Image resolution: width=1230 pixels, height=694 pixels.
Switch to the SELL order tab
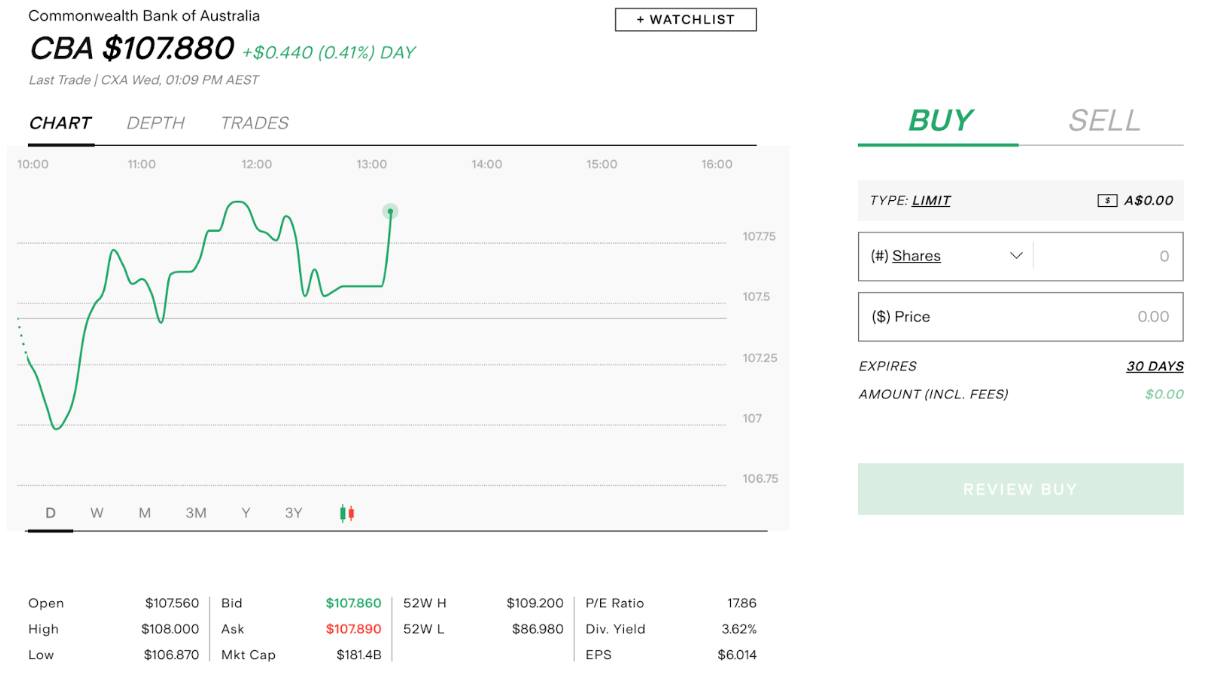pos(1104,120)
